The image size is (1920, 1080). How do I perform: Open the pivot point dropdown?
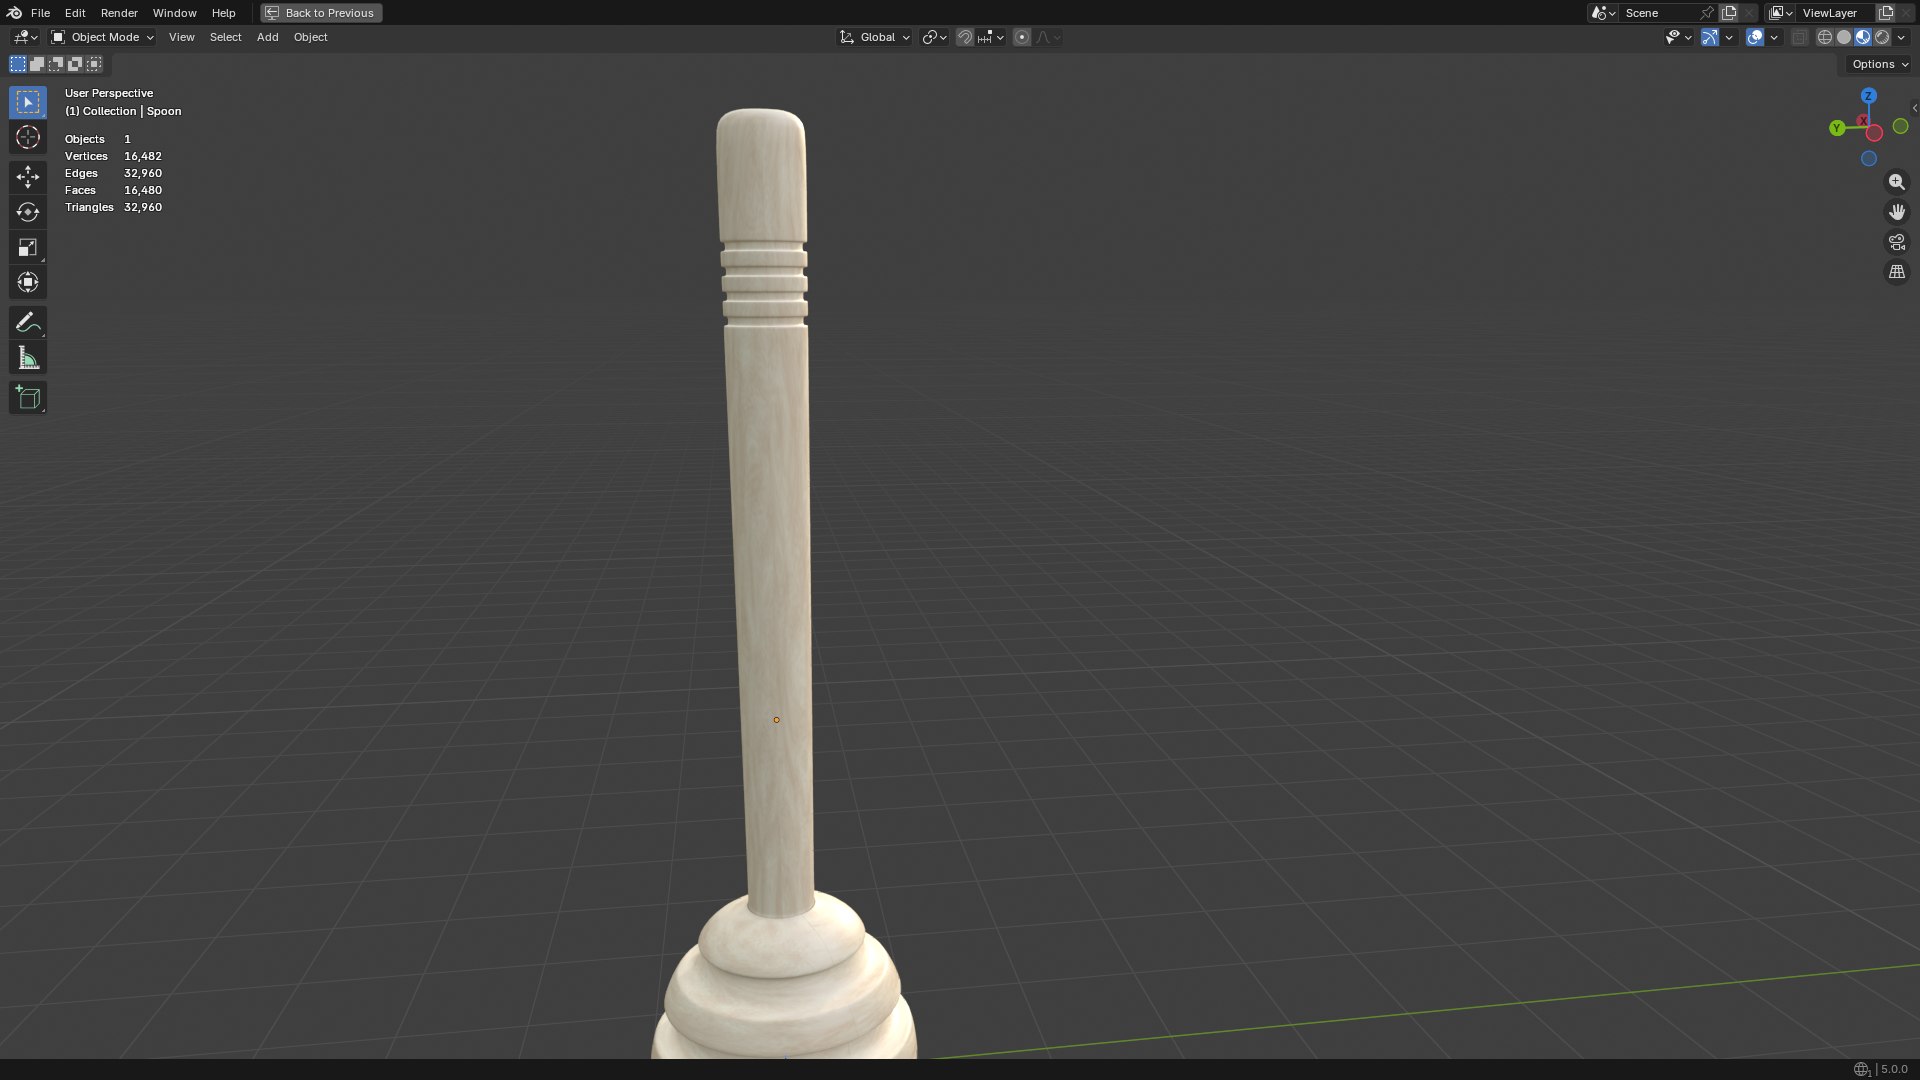[x=934, y=37]
